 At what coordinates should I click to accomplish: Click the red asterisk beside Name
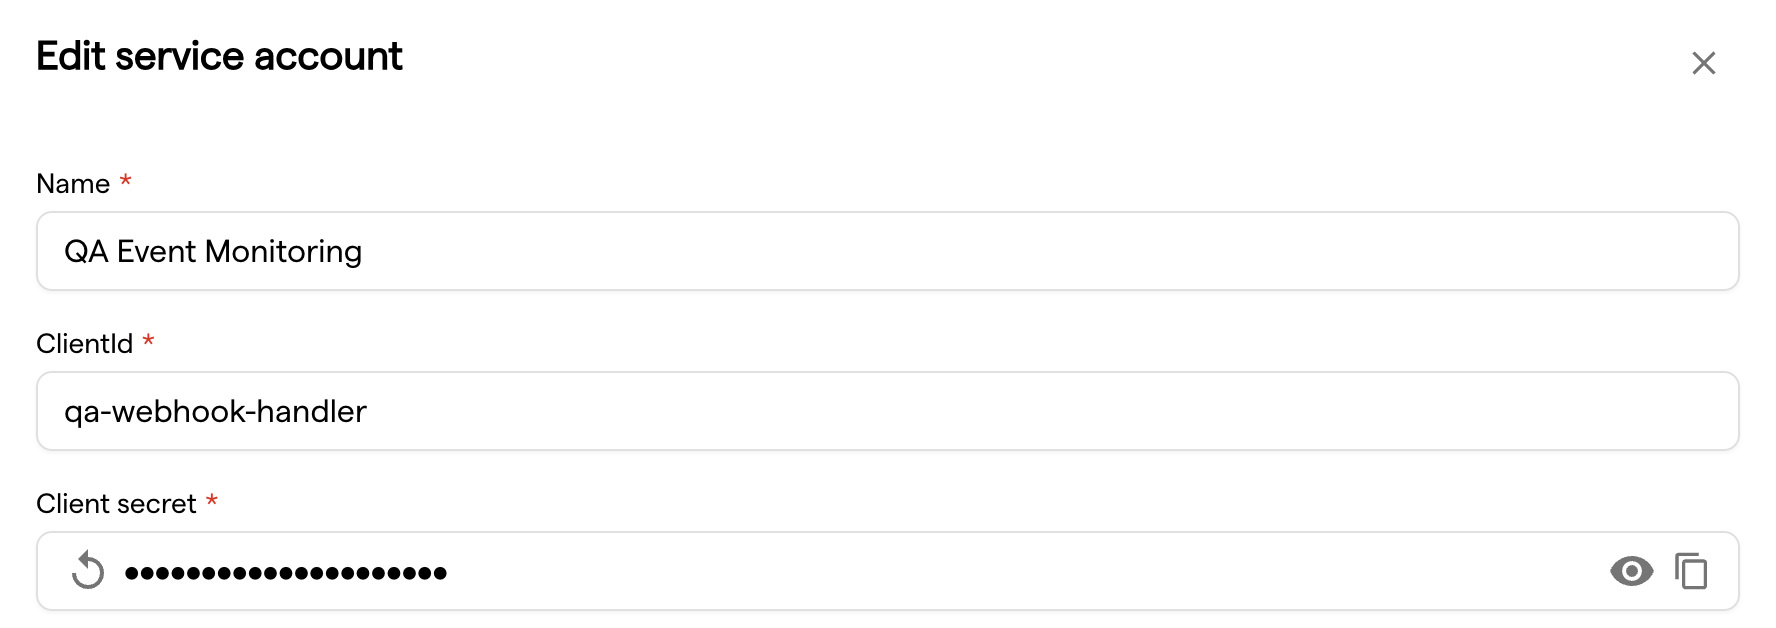[126, 181]
